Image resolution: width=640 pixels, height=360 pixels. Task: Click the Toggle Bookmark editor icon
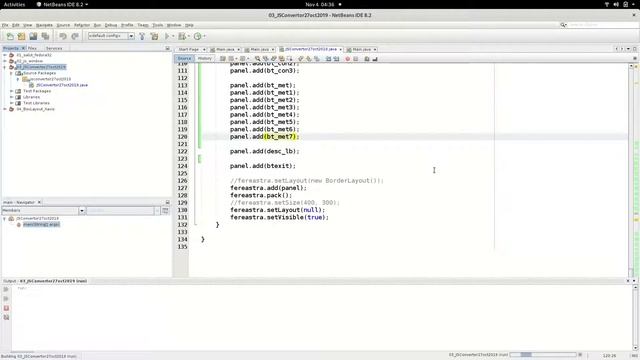click(x=317, y=59)
